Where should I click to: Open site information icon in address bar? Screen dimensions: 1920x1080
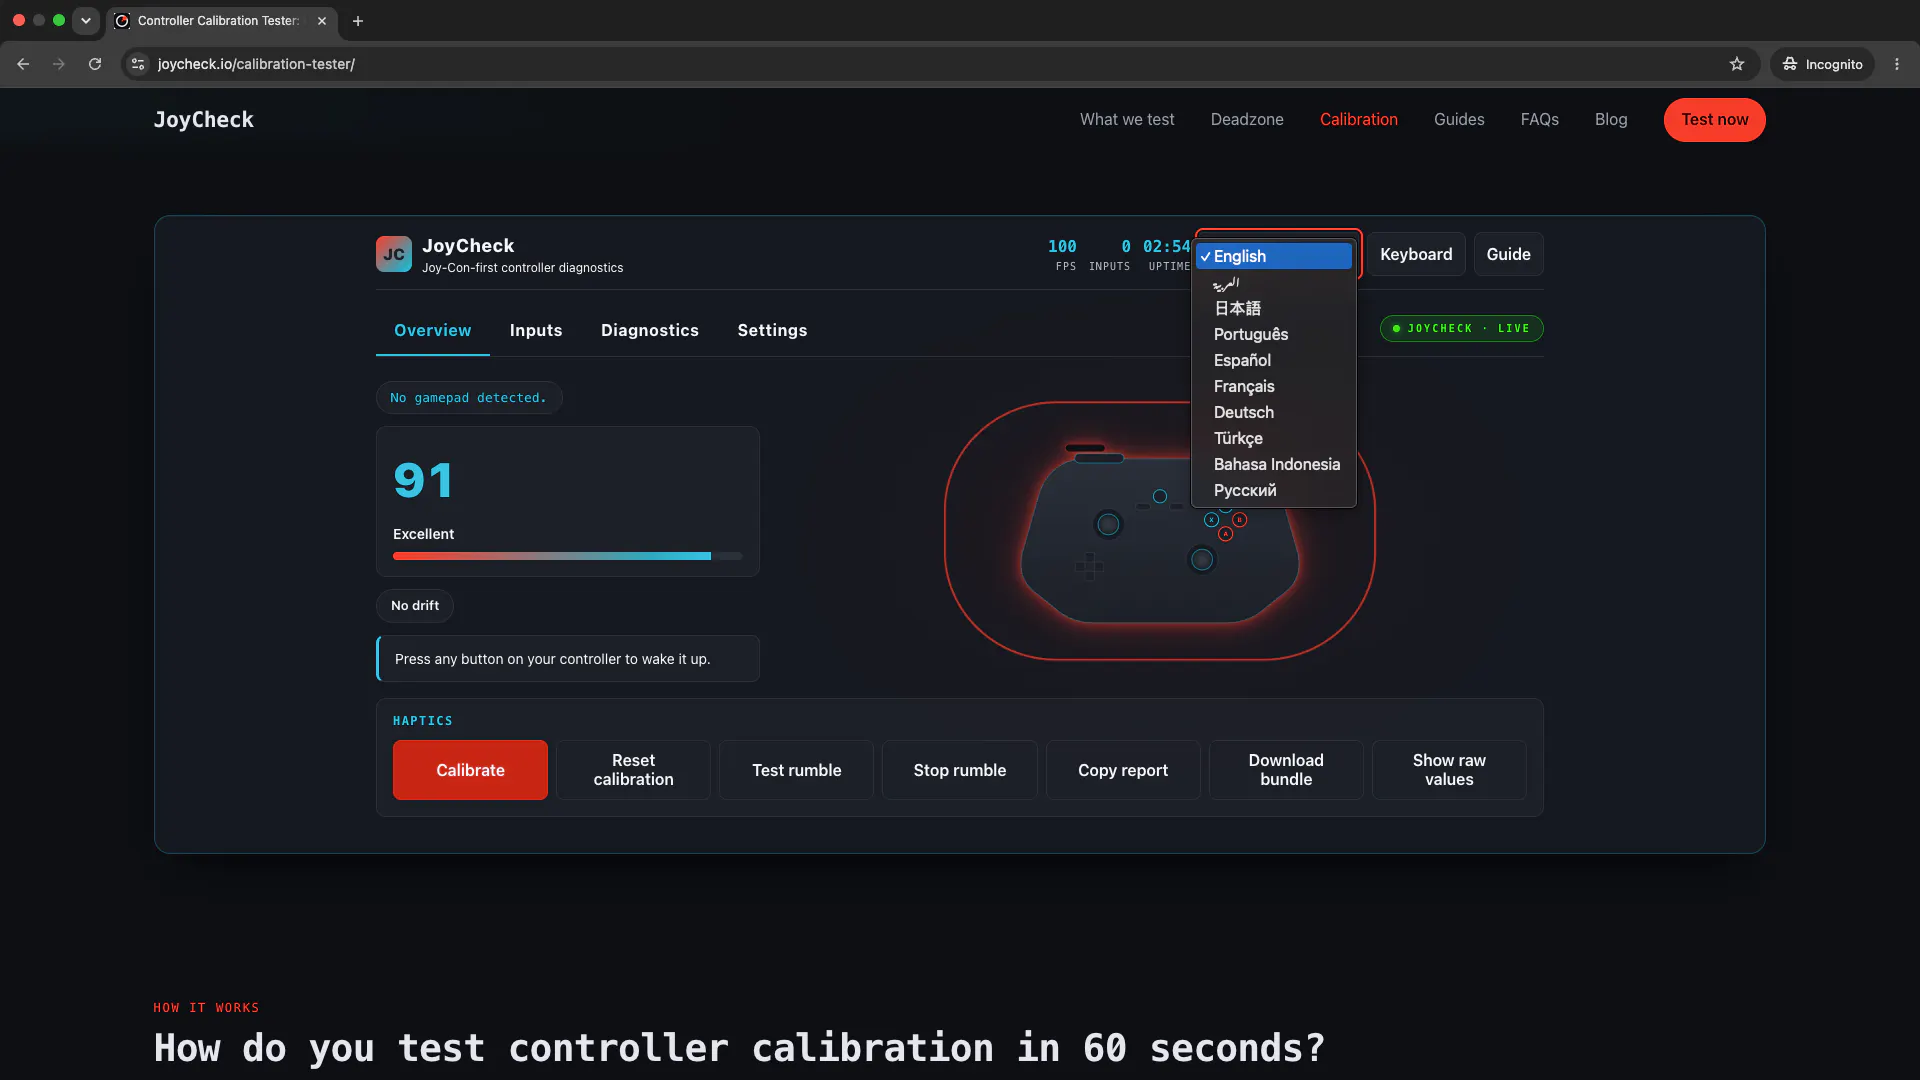pos(139,64)
